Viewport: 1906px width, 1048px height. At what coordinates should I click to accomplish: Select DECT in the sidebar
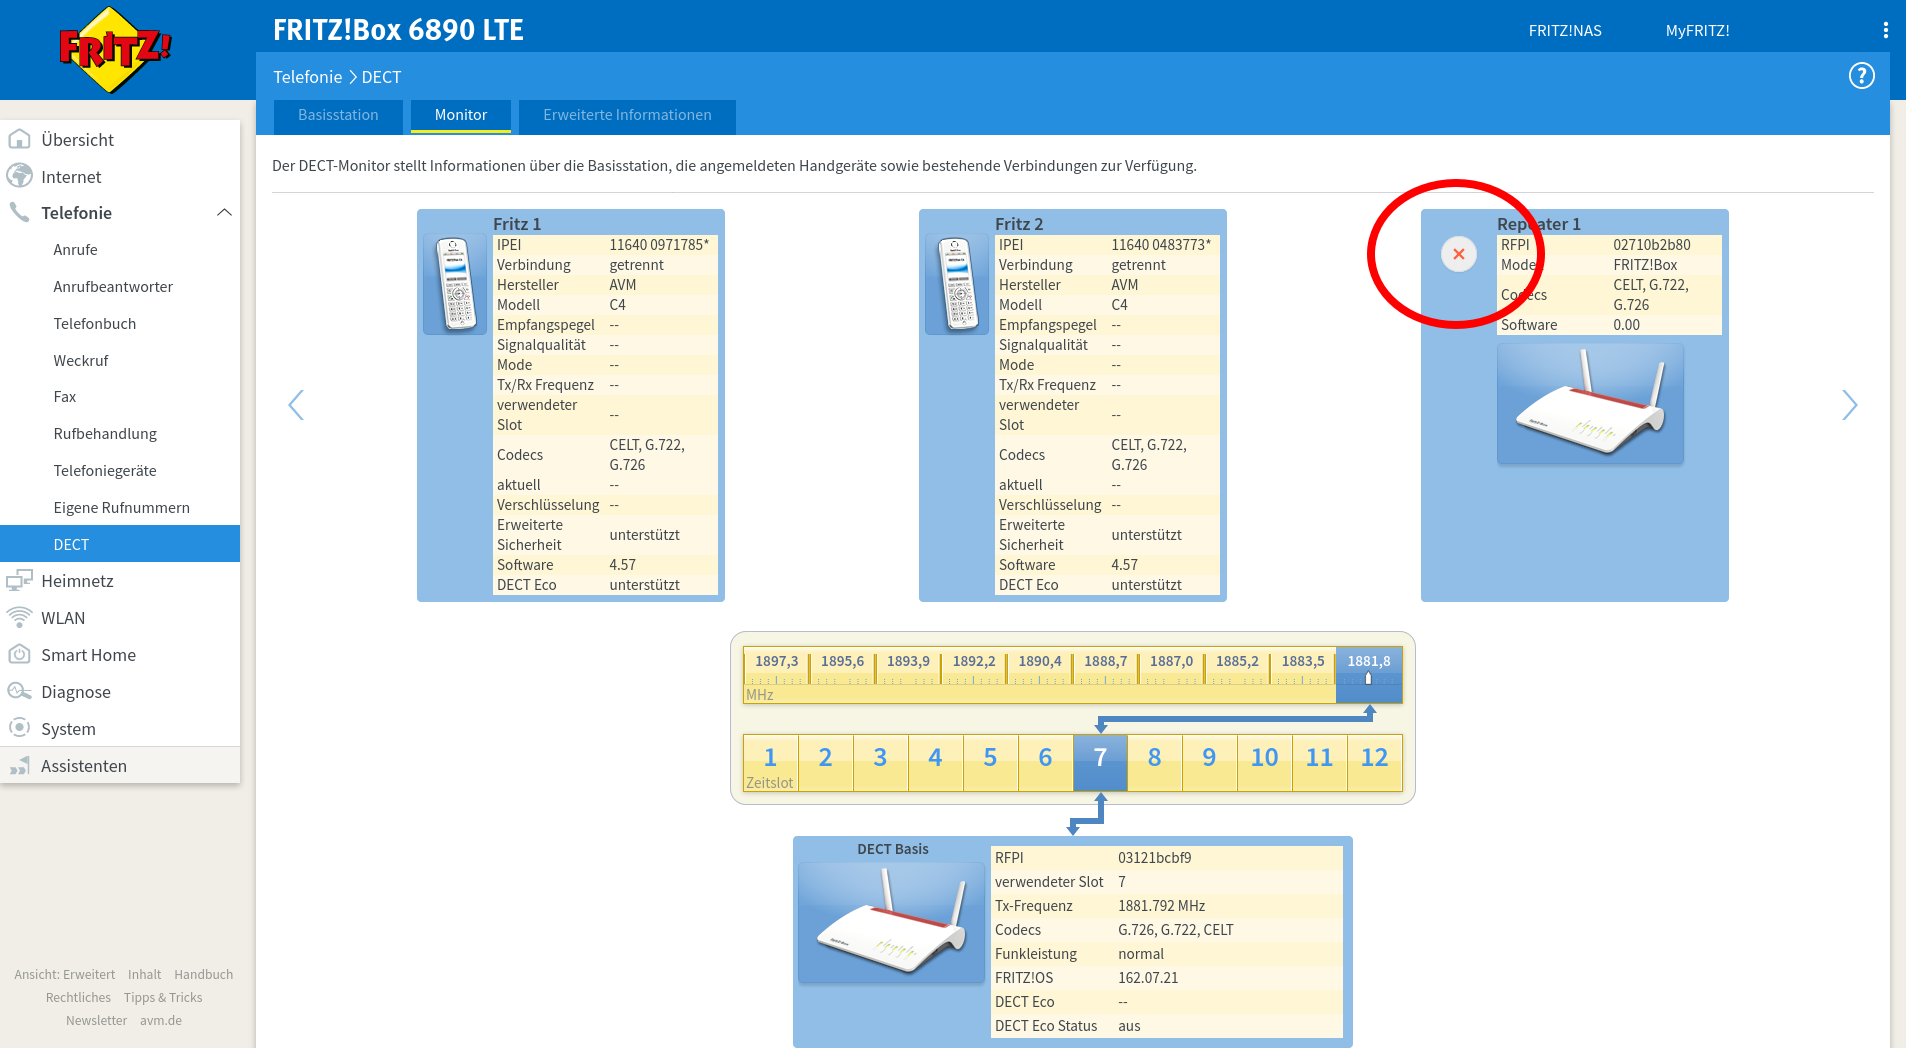coord(120,544)
